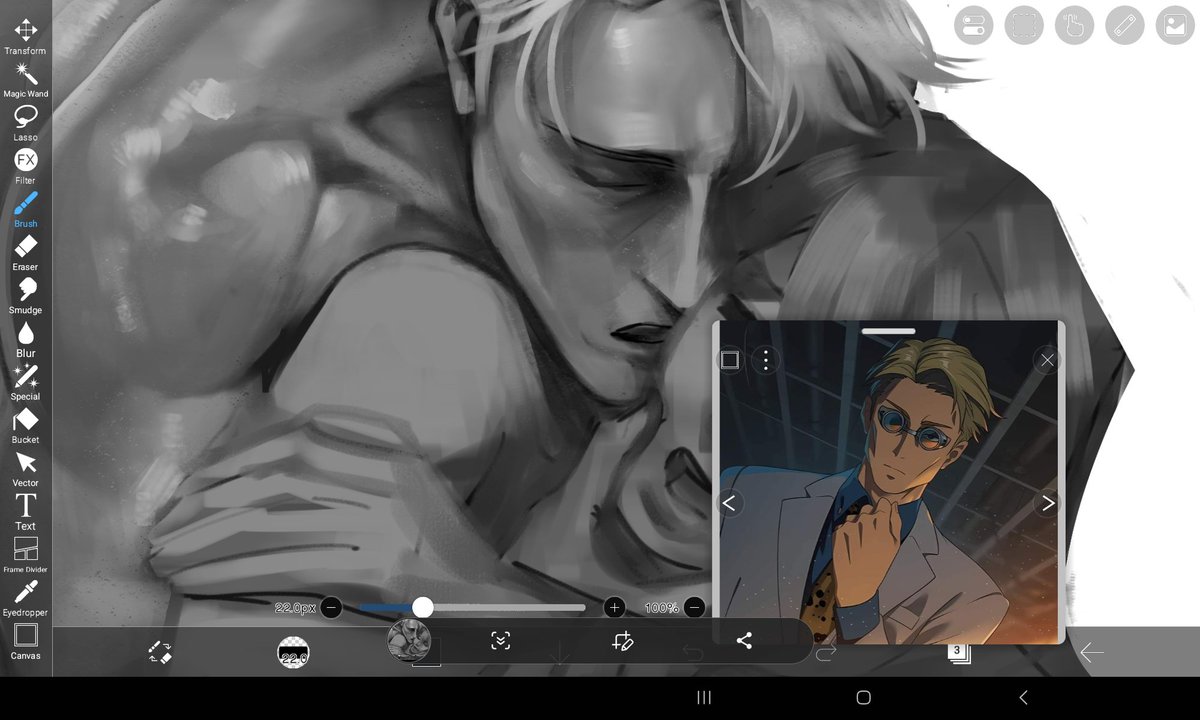Select the Bucket fill tool

[x=25, y=425]
